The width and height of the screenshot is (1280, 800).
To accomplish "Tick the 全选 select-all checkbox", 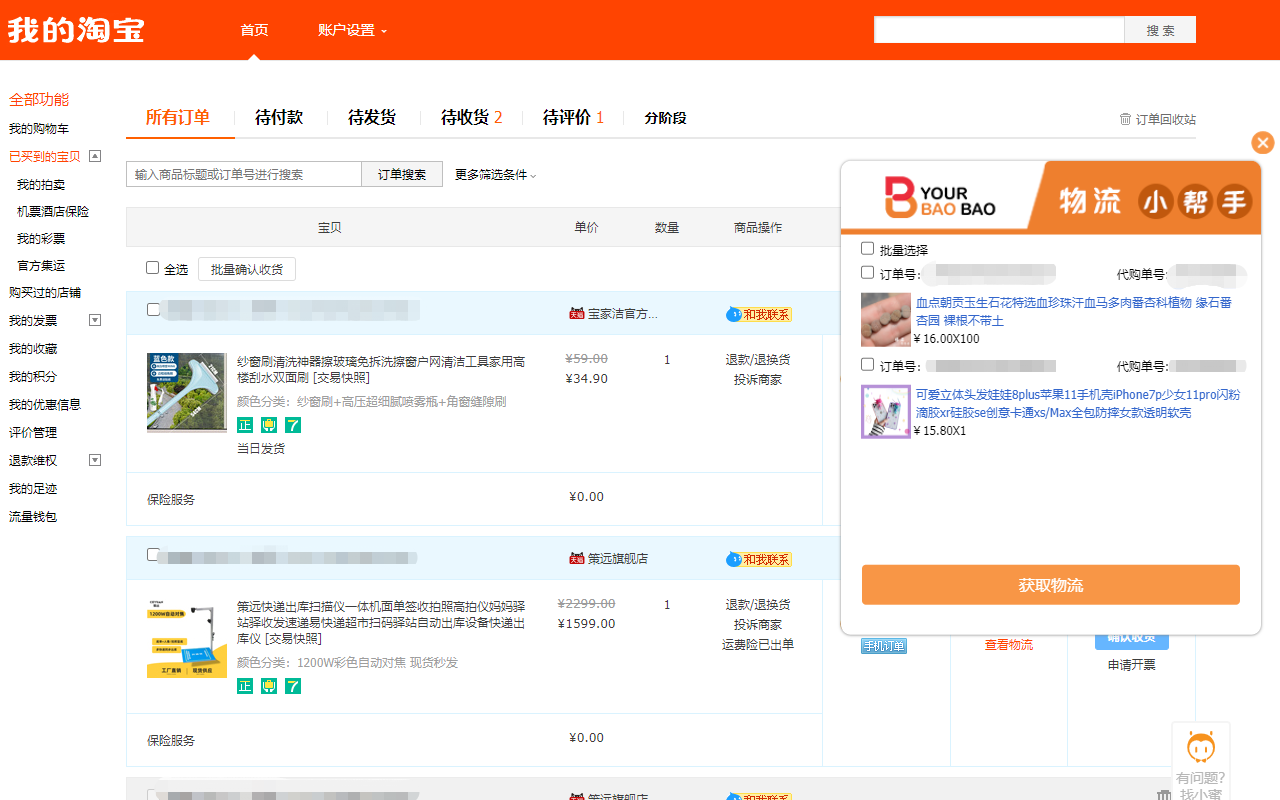I will [152, 268].
